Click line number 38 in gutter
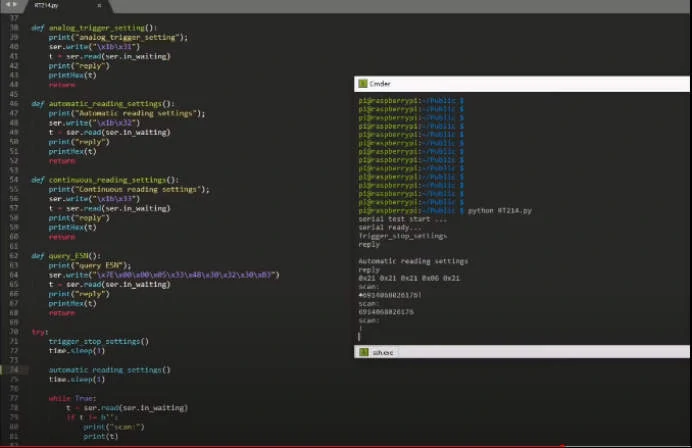The image size is (692, 448). point(14,27)
